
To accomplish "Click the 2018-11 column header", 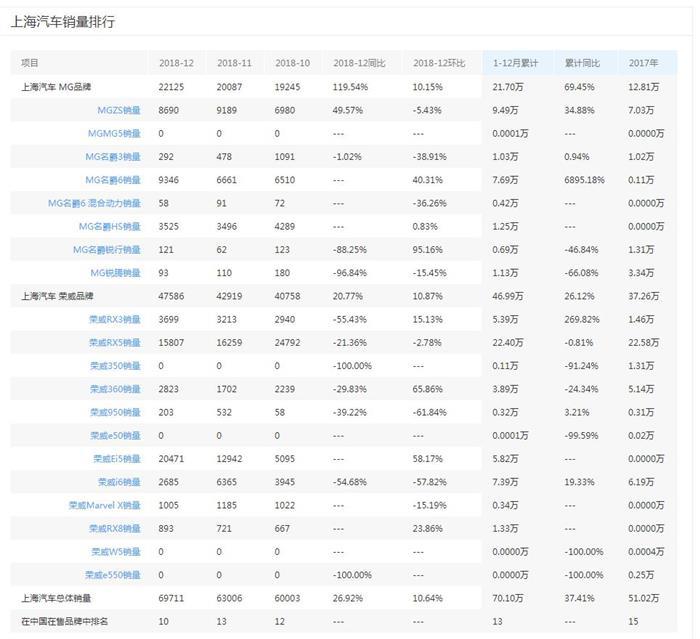I will [234, 63].
